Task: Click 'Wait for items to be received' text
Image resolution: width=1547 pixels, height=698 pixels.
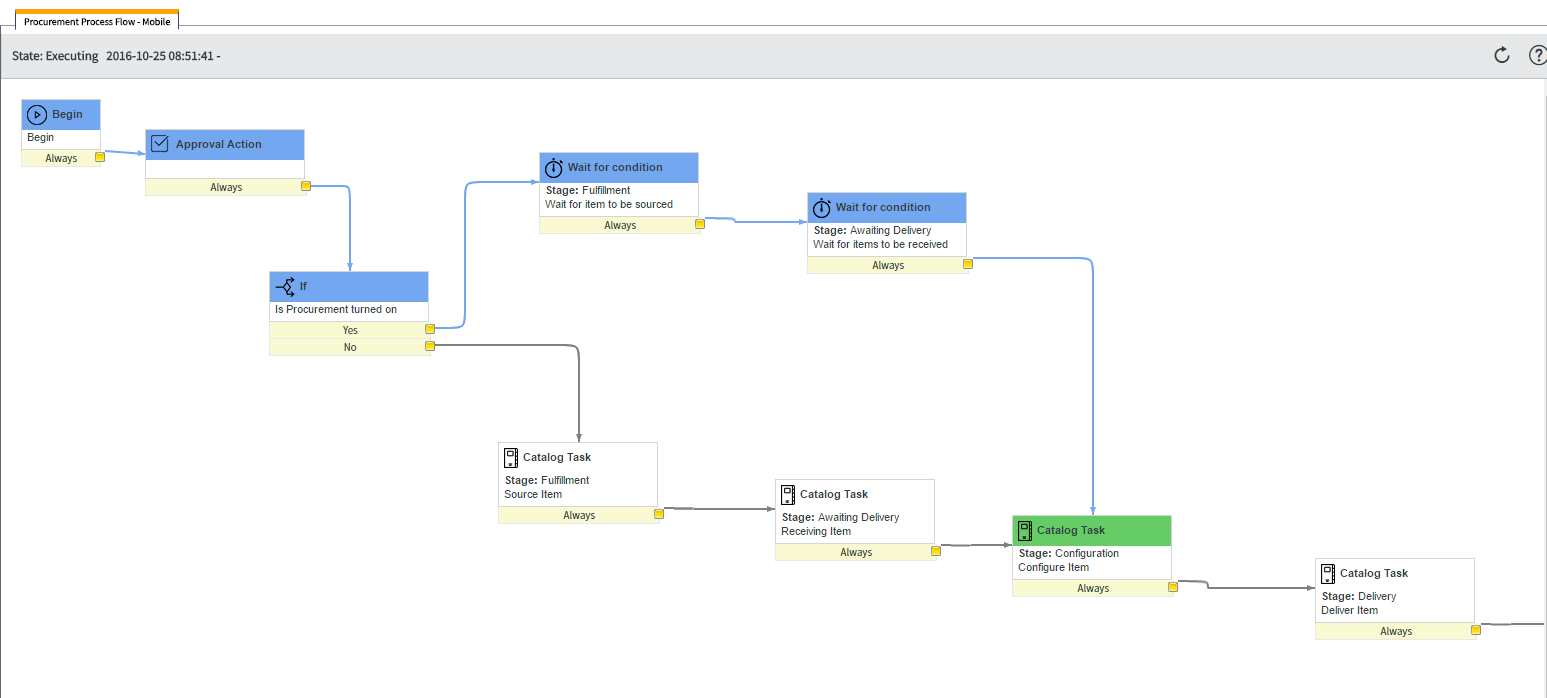Action: pyautogui.click(x=880, y=244)
